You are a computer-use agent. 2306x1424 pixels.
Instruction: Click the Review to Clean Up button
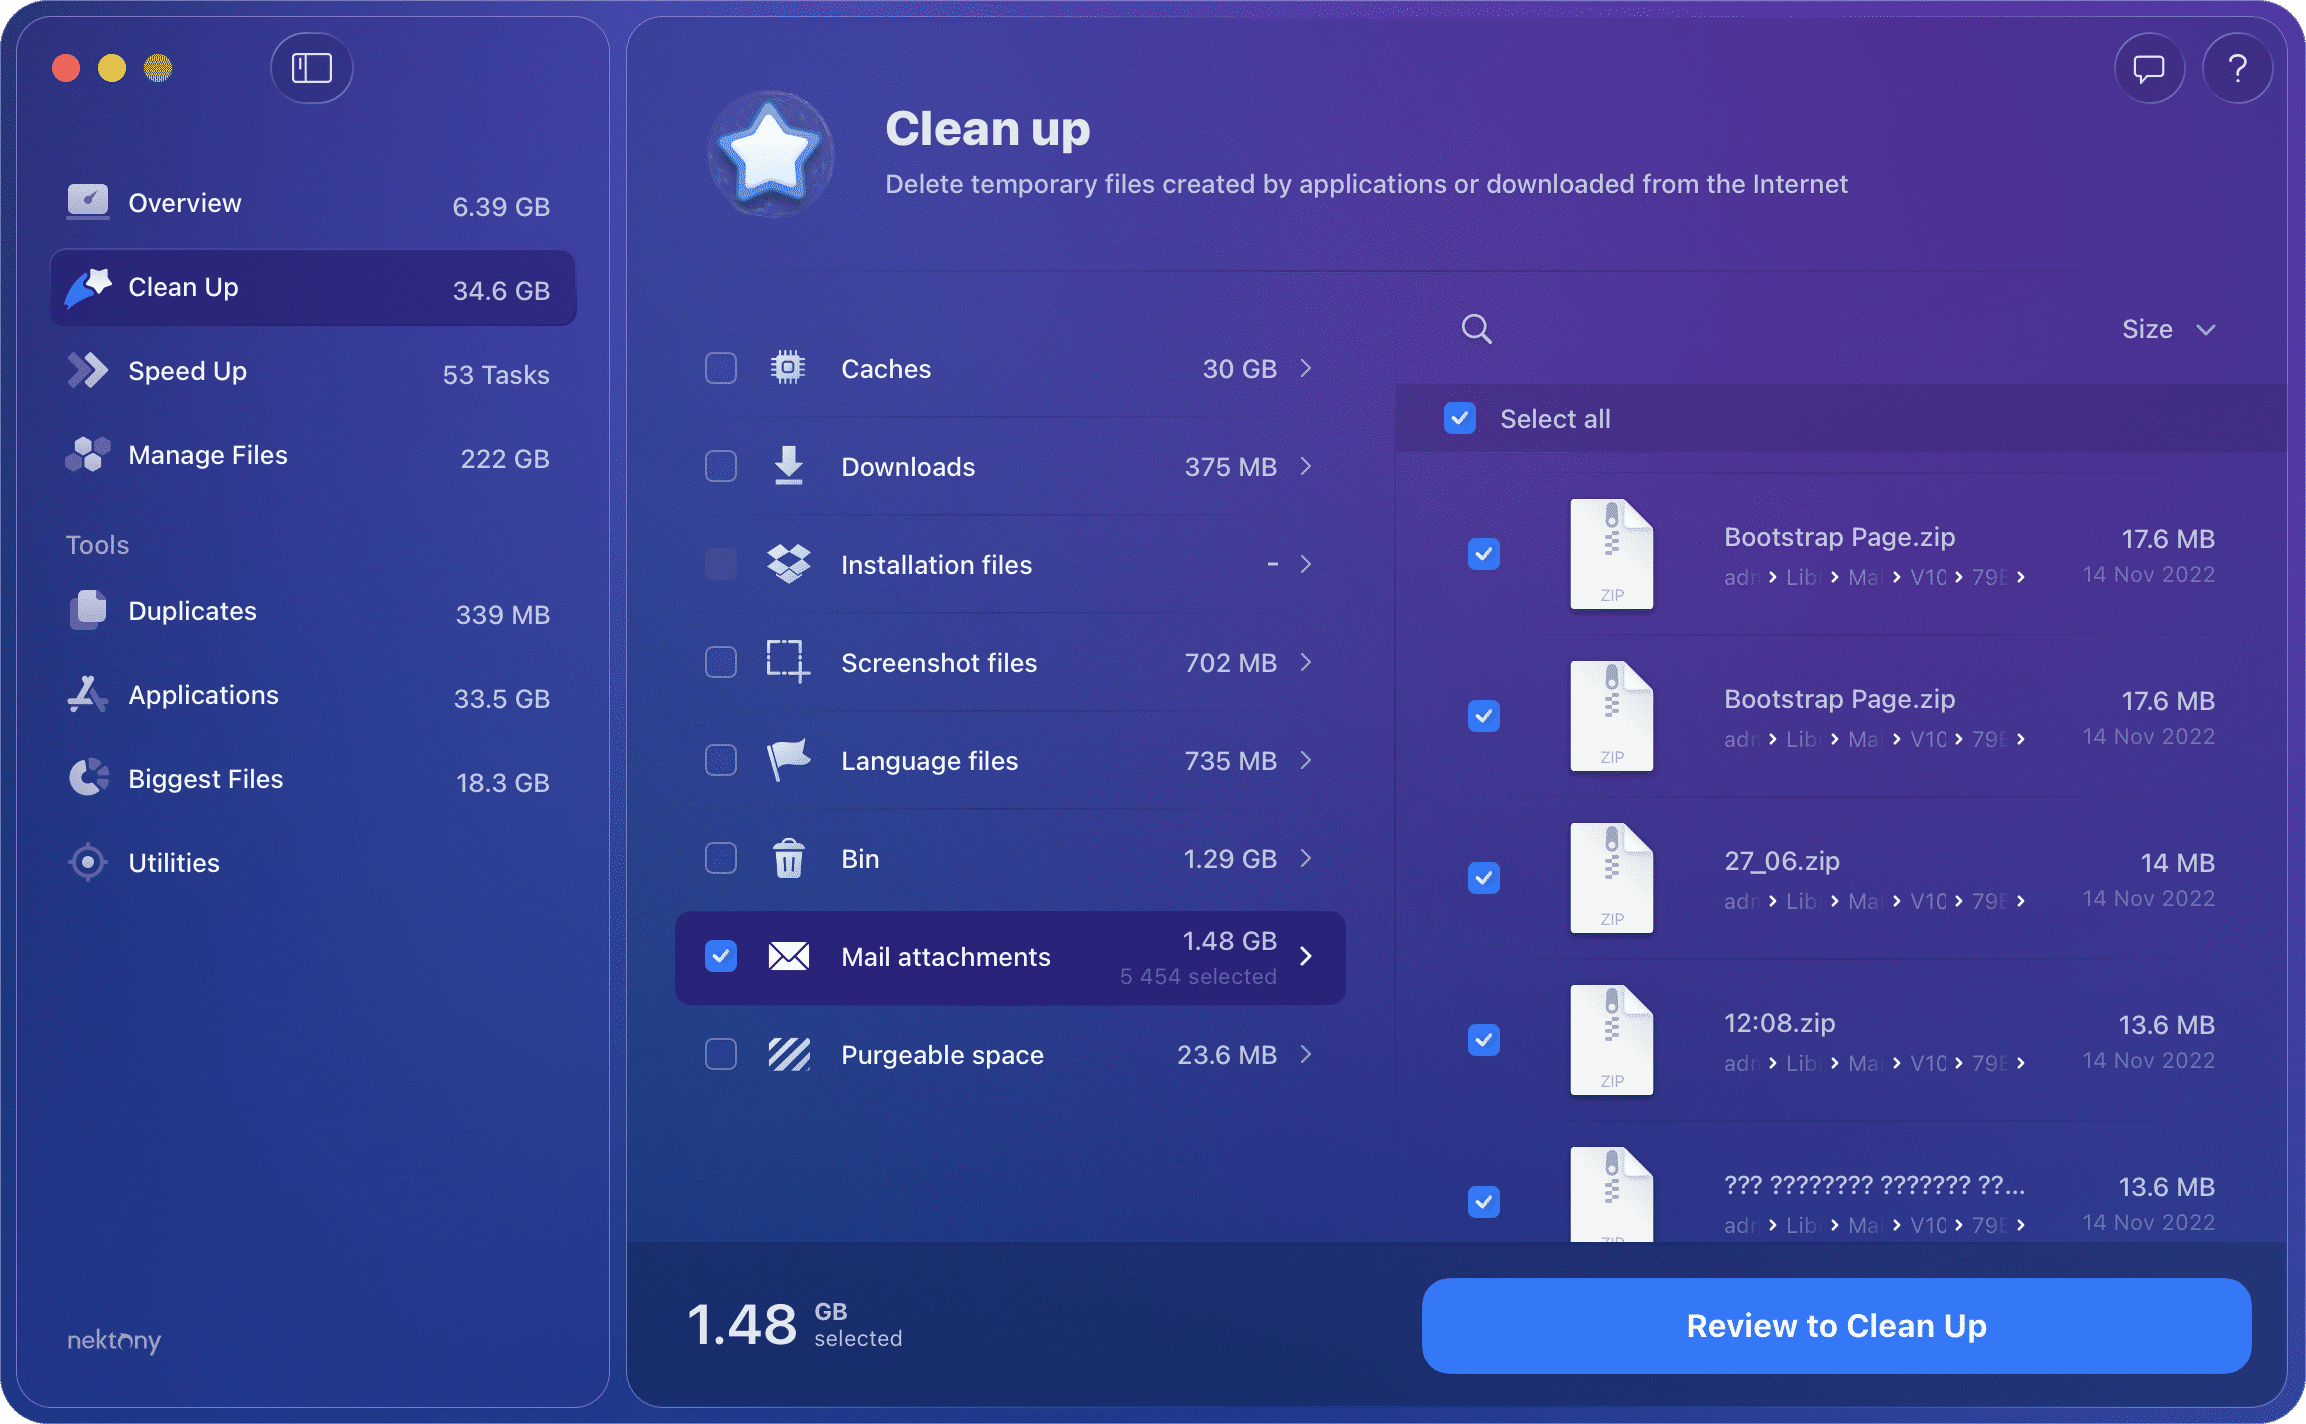[x=1836, y=1326]
